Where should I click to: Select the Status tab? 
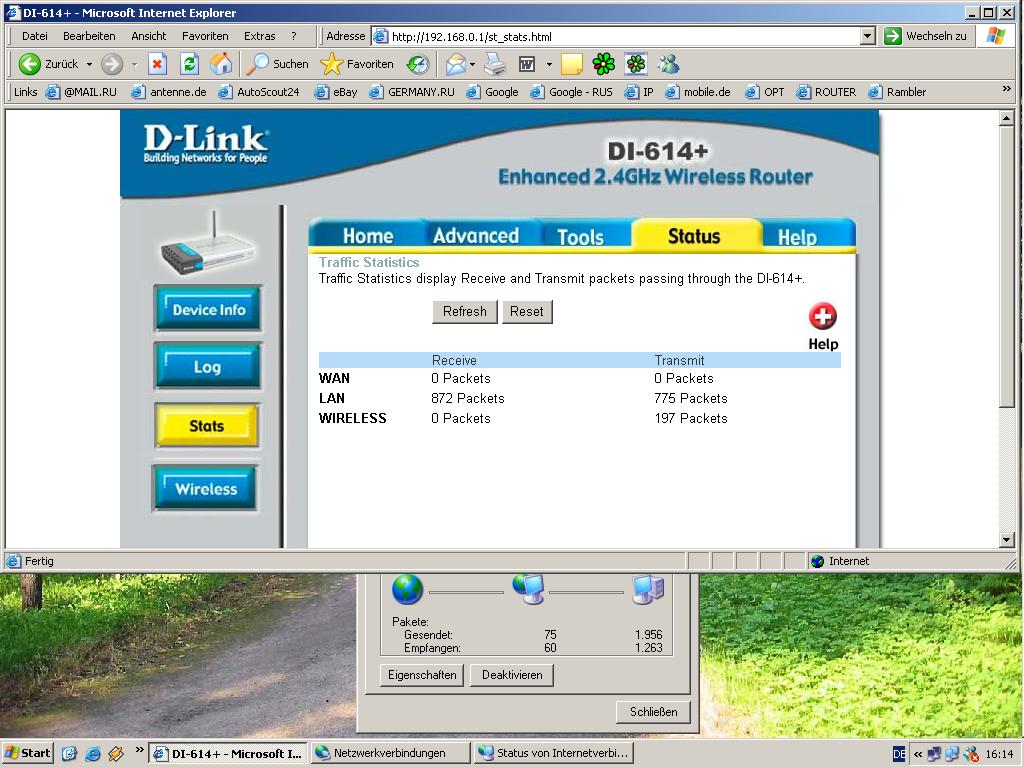(x=694, y=236)
